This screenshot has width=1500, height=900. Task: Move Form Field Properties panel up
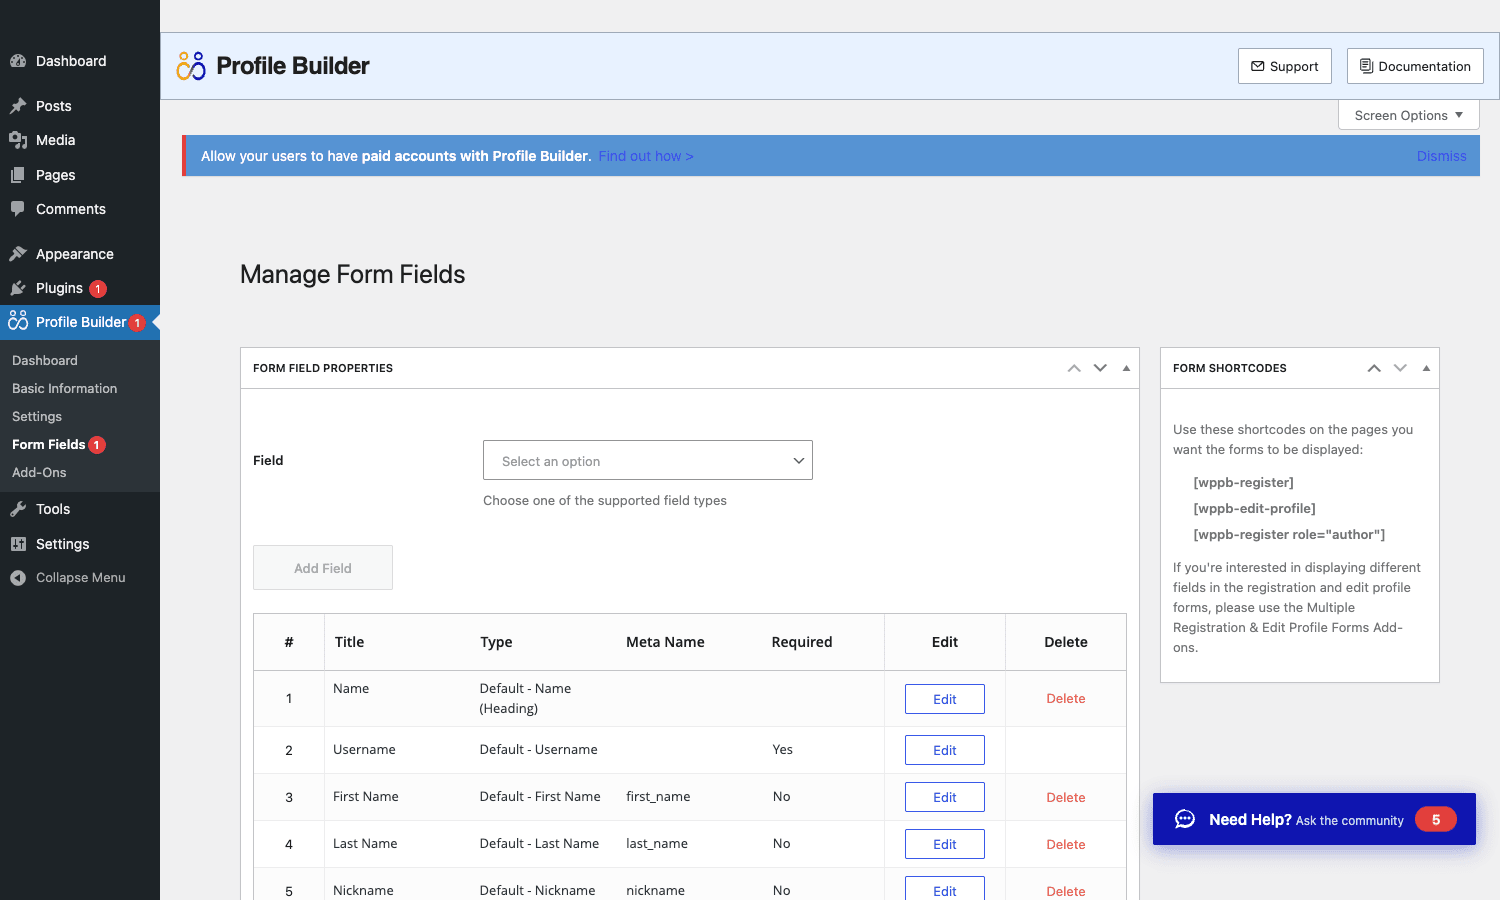(x=1074, y=368)
